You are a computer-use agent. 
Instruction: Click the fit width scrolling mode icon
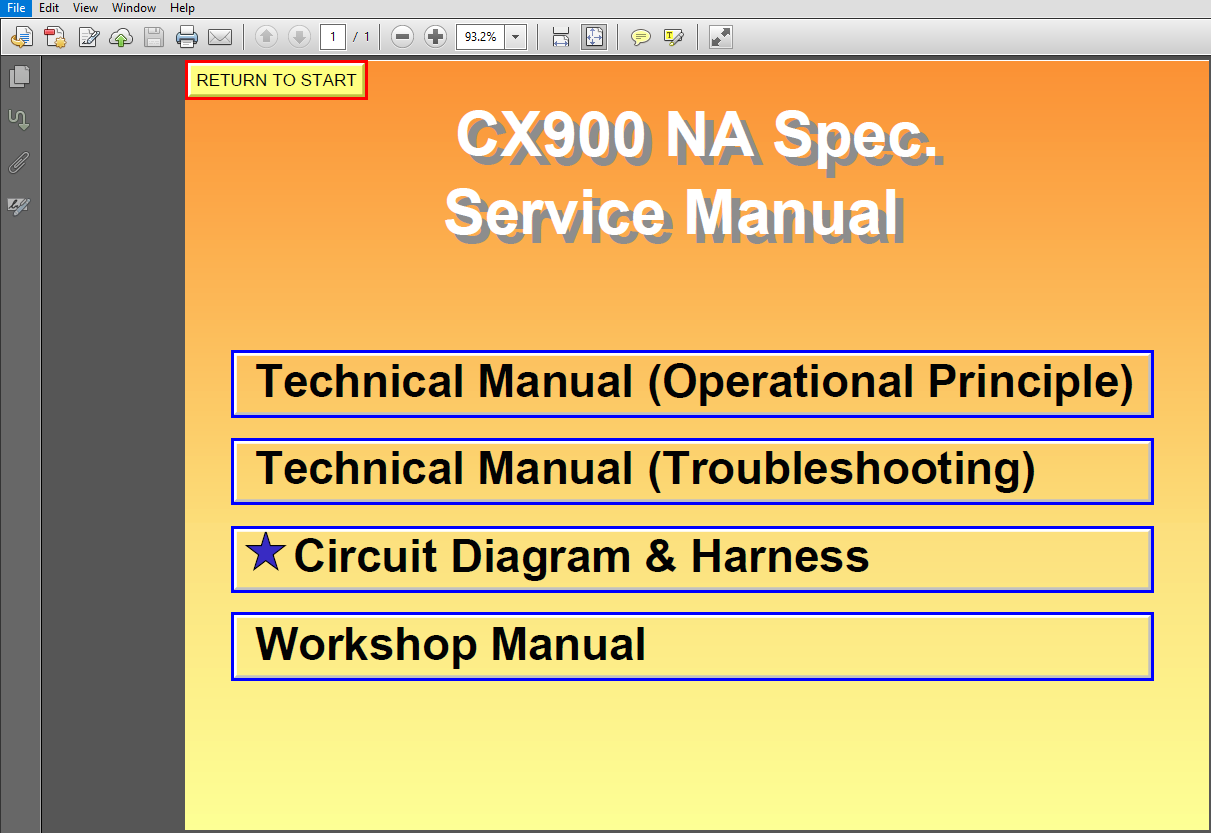(561, 38)
